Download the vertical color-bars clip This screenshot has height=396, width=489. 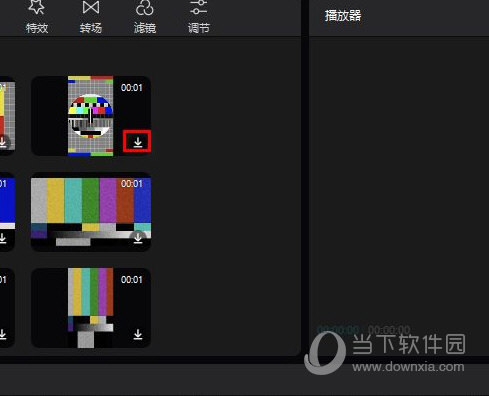coord(138,334)
